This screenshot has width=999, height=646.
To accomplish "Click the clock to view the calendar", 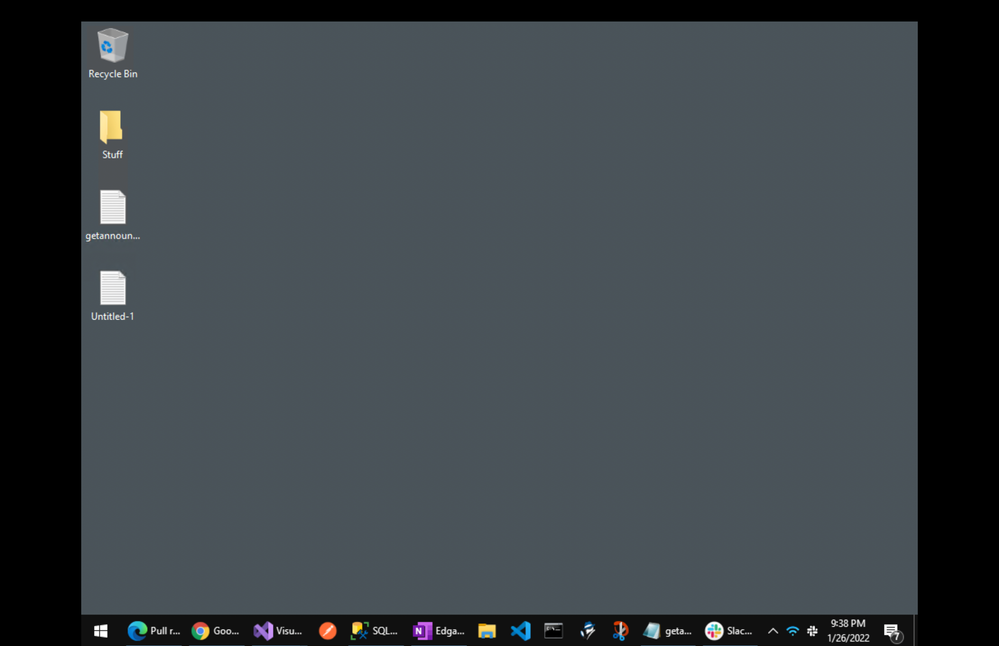I will 847,630.
